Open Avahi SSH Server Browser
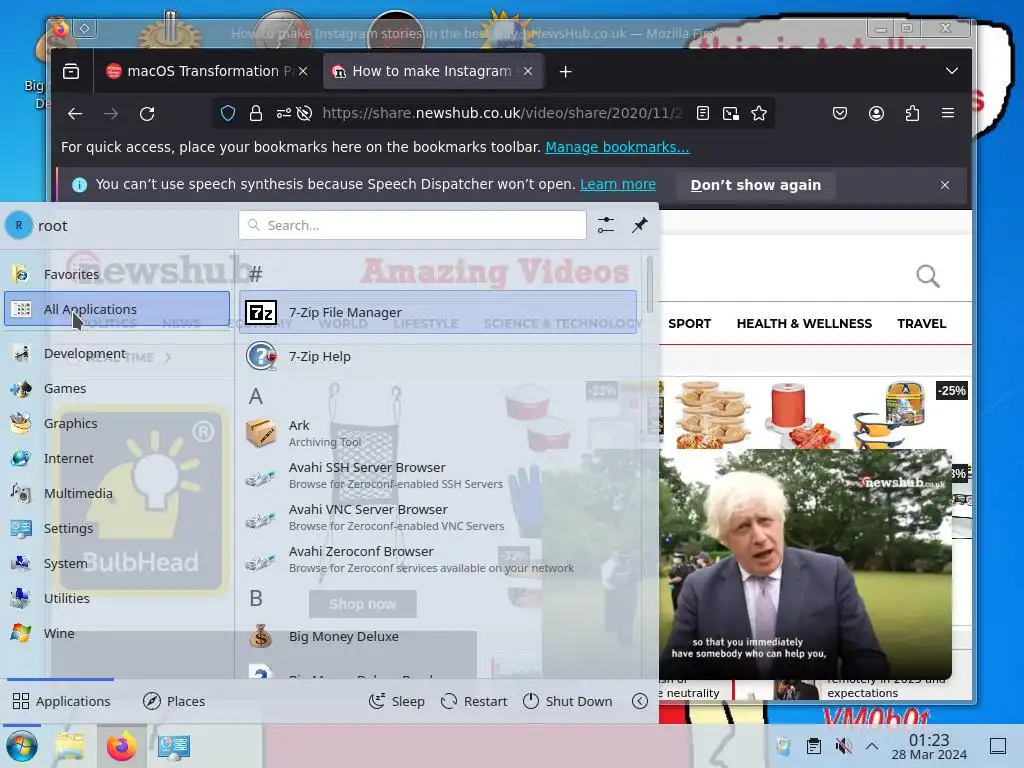 click(x=438, y=475)
